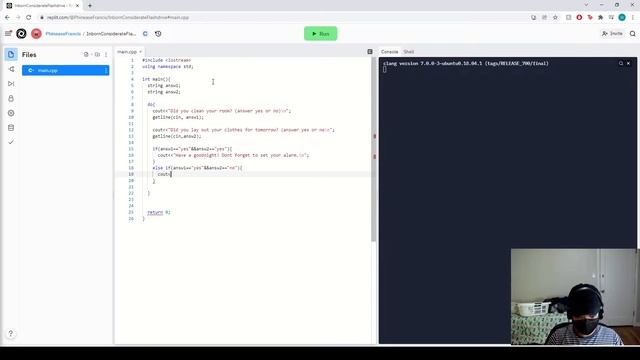Clear the console with X icon

628,63
